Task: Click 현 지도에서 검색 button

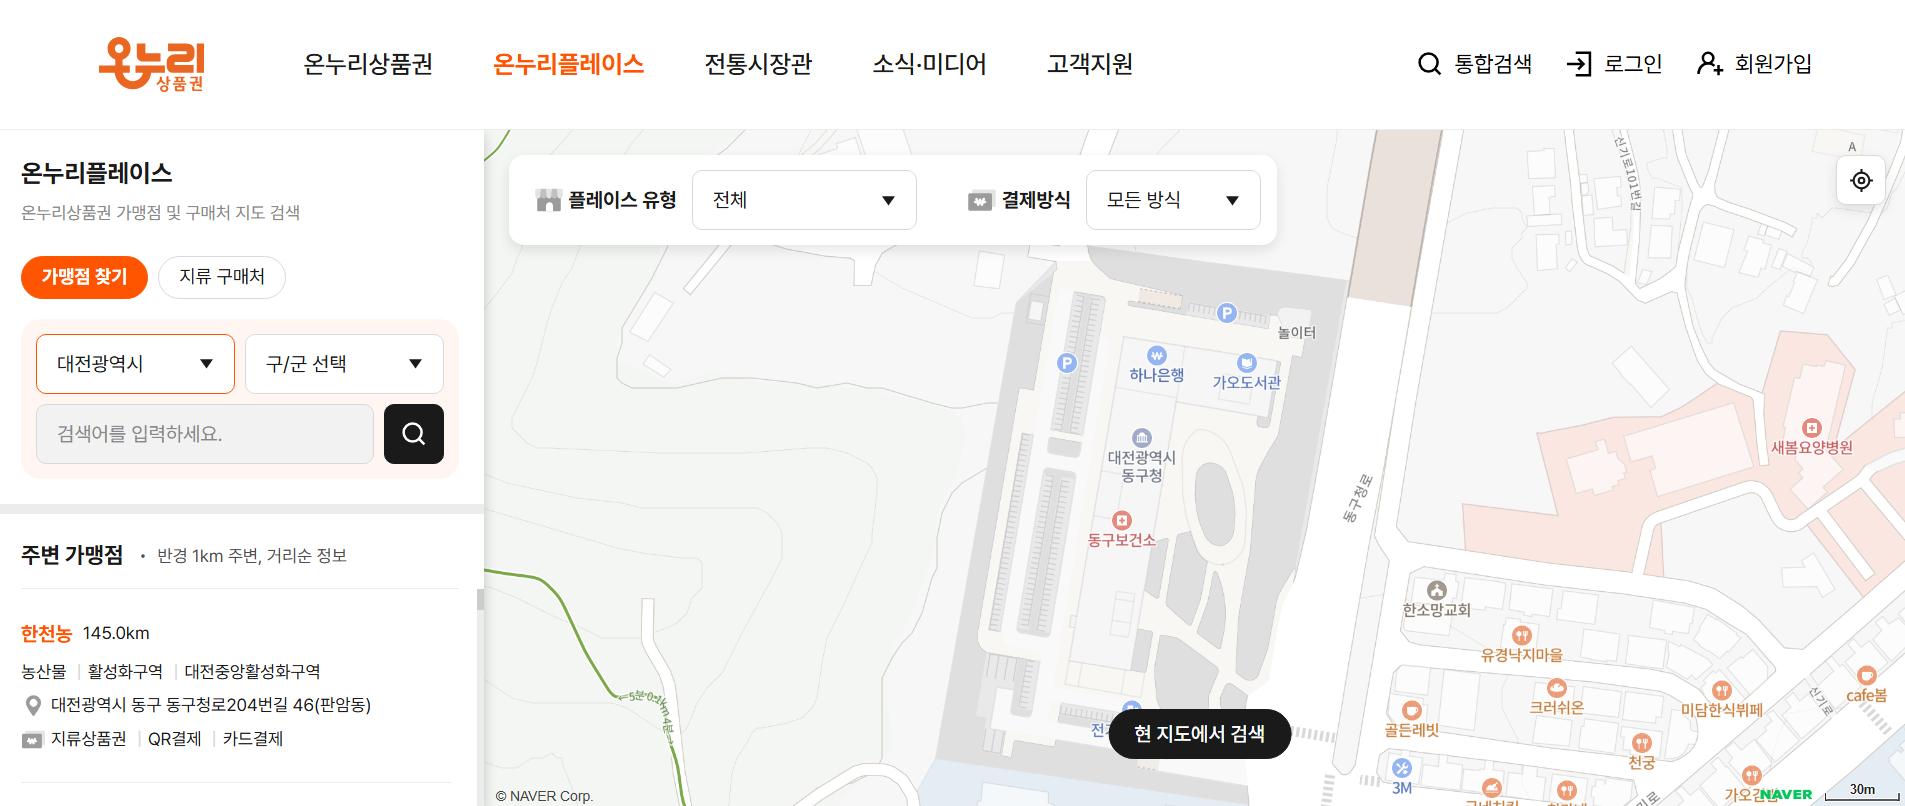Action: [x=1199, y=734]
